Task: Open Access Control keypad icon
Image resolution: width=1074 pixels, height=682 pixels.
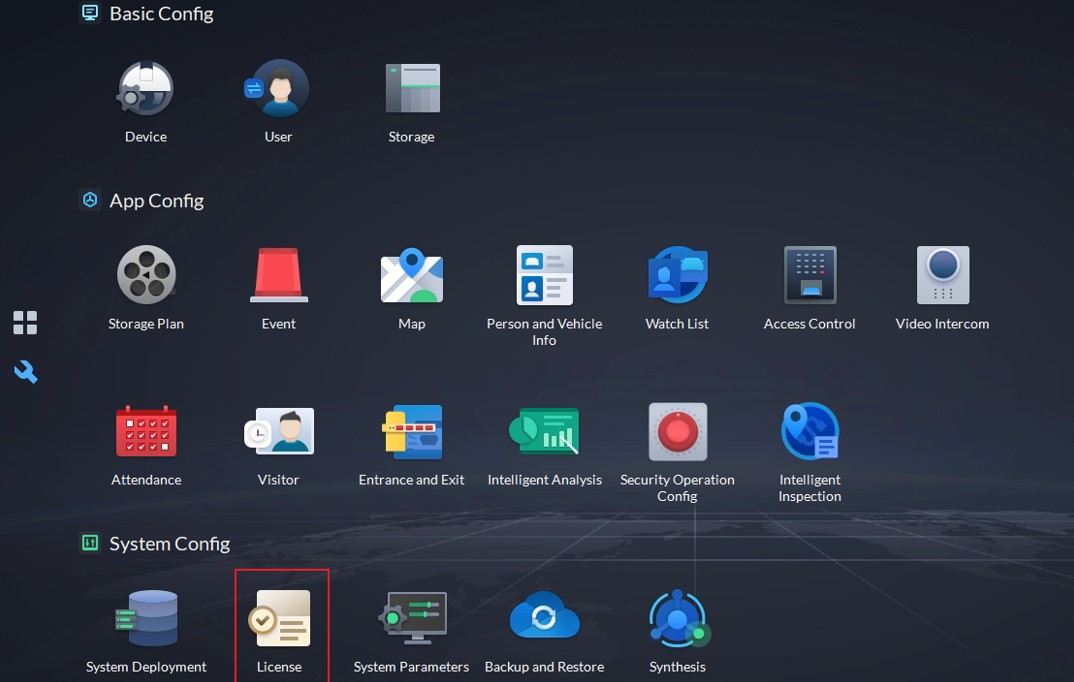Action: pos(810,275)
